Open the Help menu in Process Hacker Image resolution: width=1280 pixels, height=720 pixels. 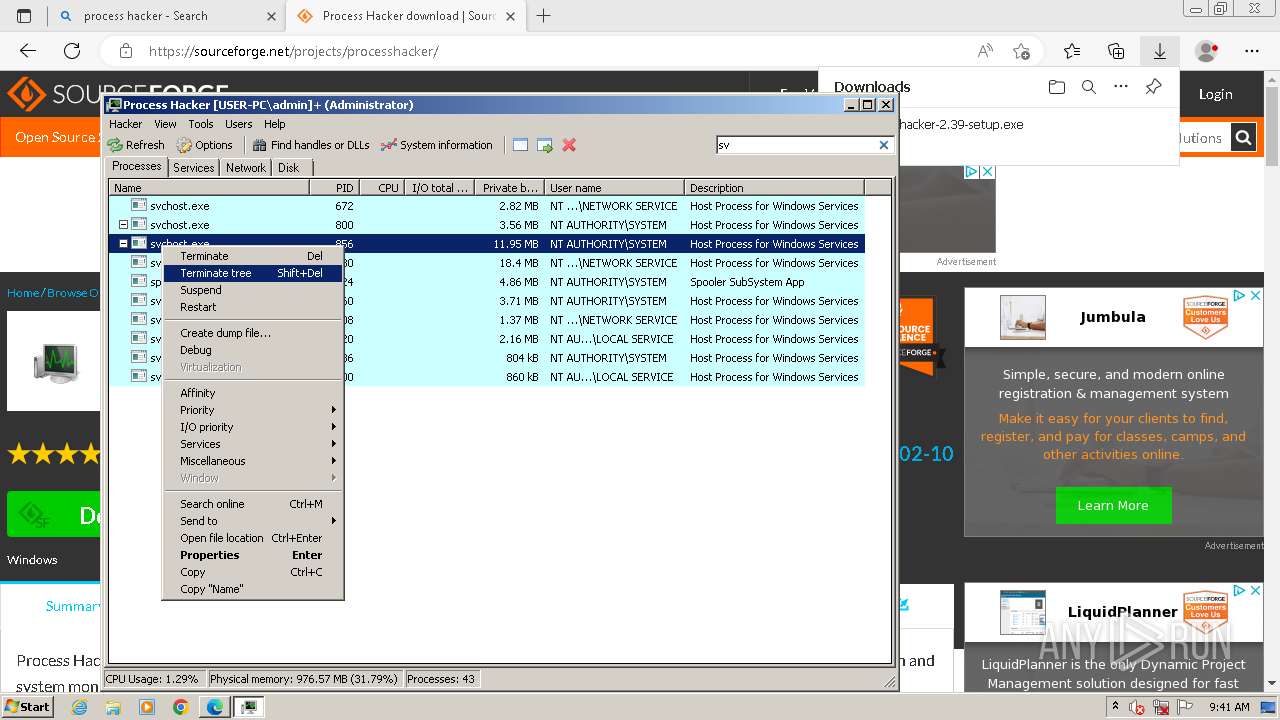point(275,124)
